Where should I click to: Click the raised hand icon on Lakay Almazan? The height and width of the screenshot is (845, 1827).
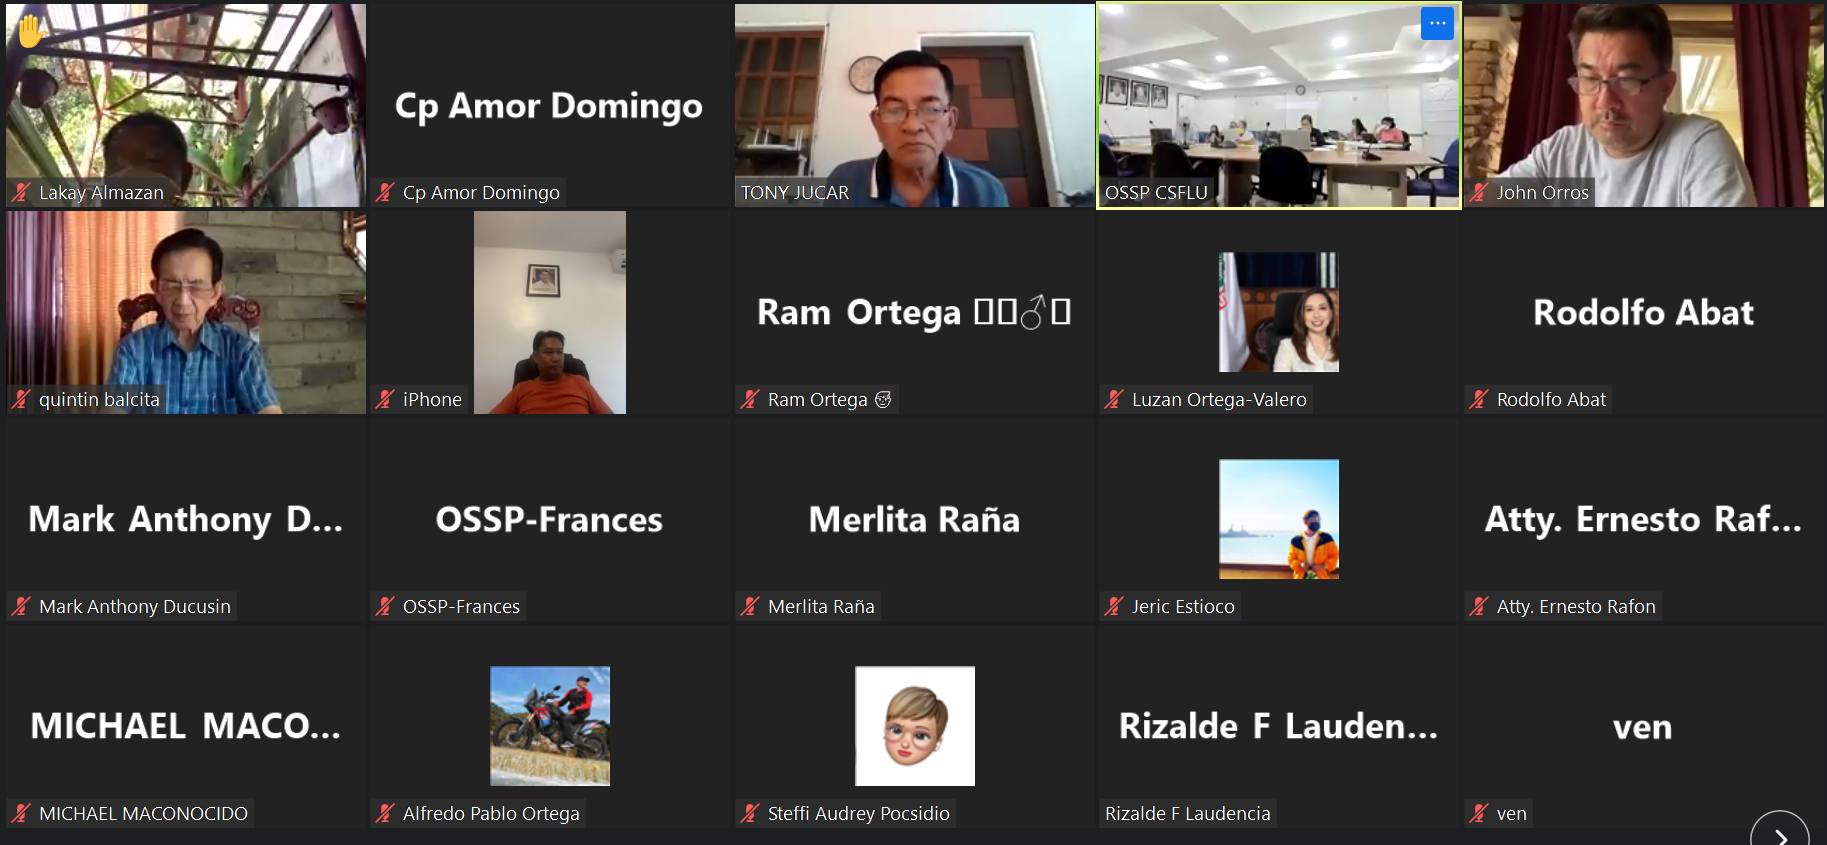30,30
